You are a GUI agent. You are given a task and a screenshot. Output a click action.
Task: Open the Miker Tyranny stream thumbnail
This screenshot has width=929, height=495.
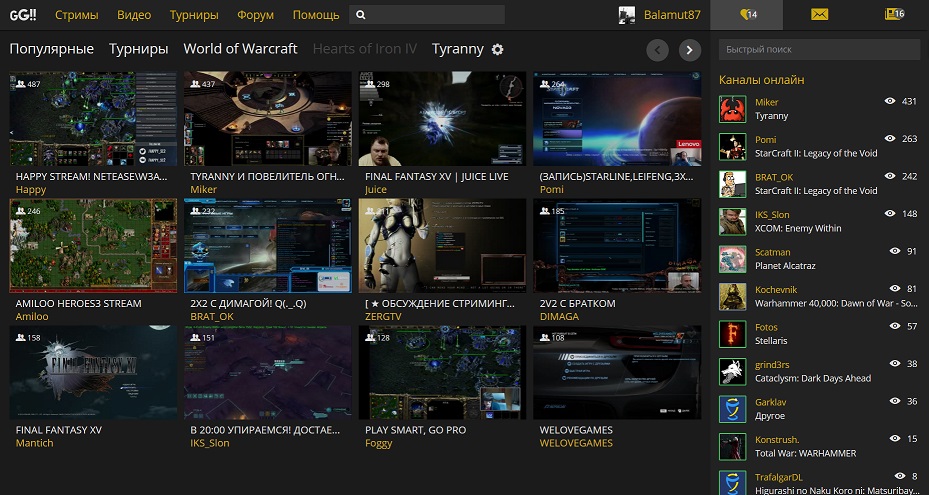[x=268, y=119]
